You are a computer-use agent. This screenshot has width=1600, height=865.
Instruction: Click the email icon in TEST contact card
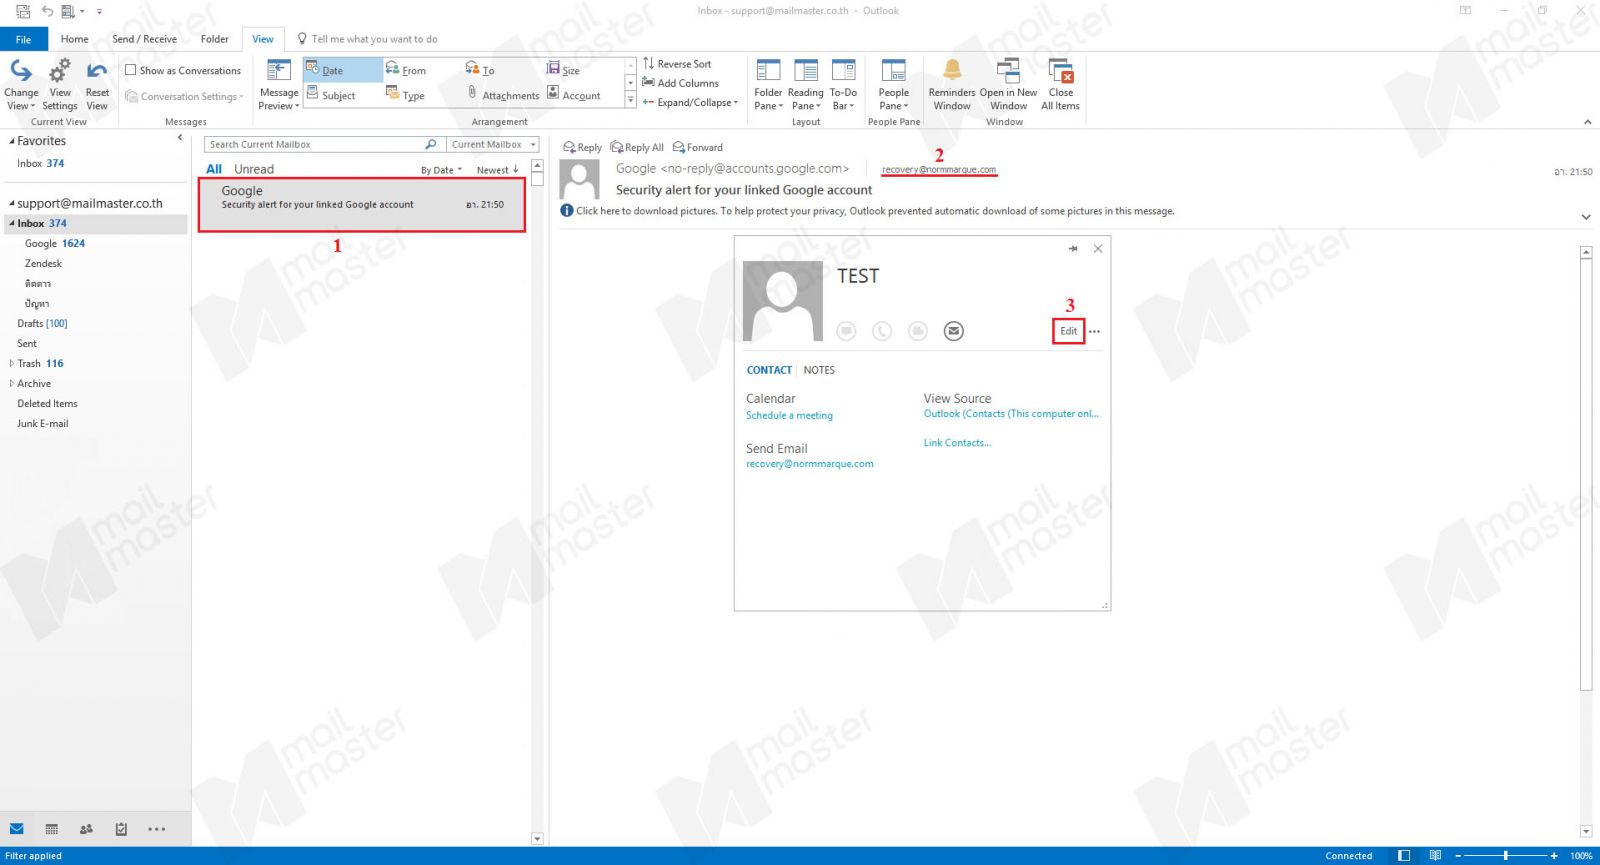coord(954,331)
